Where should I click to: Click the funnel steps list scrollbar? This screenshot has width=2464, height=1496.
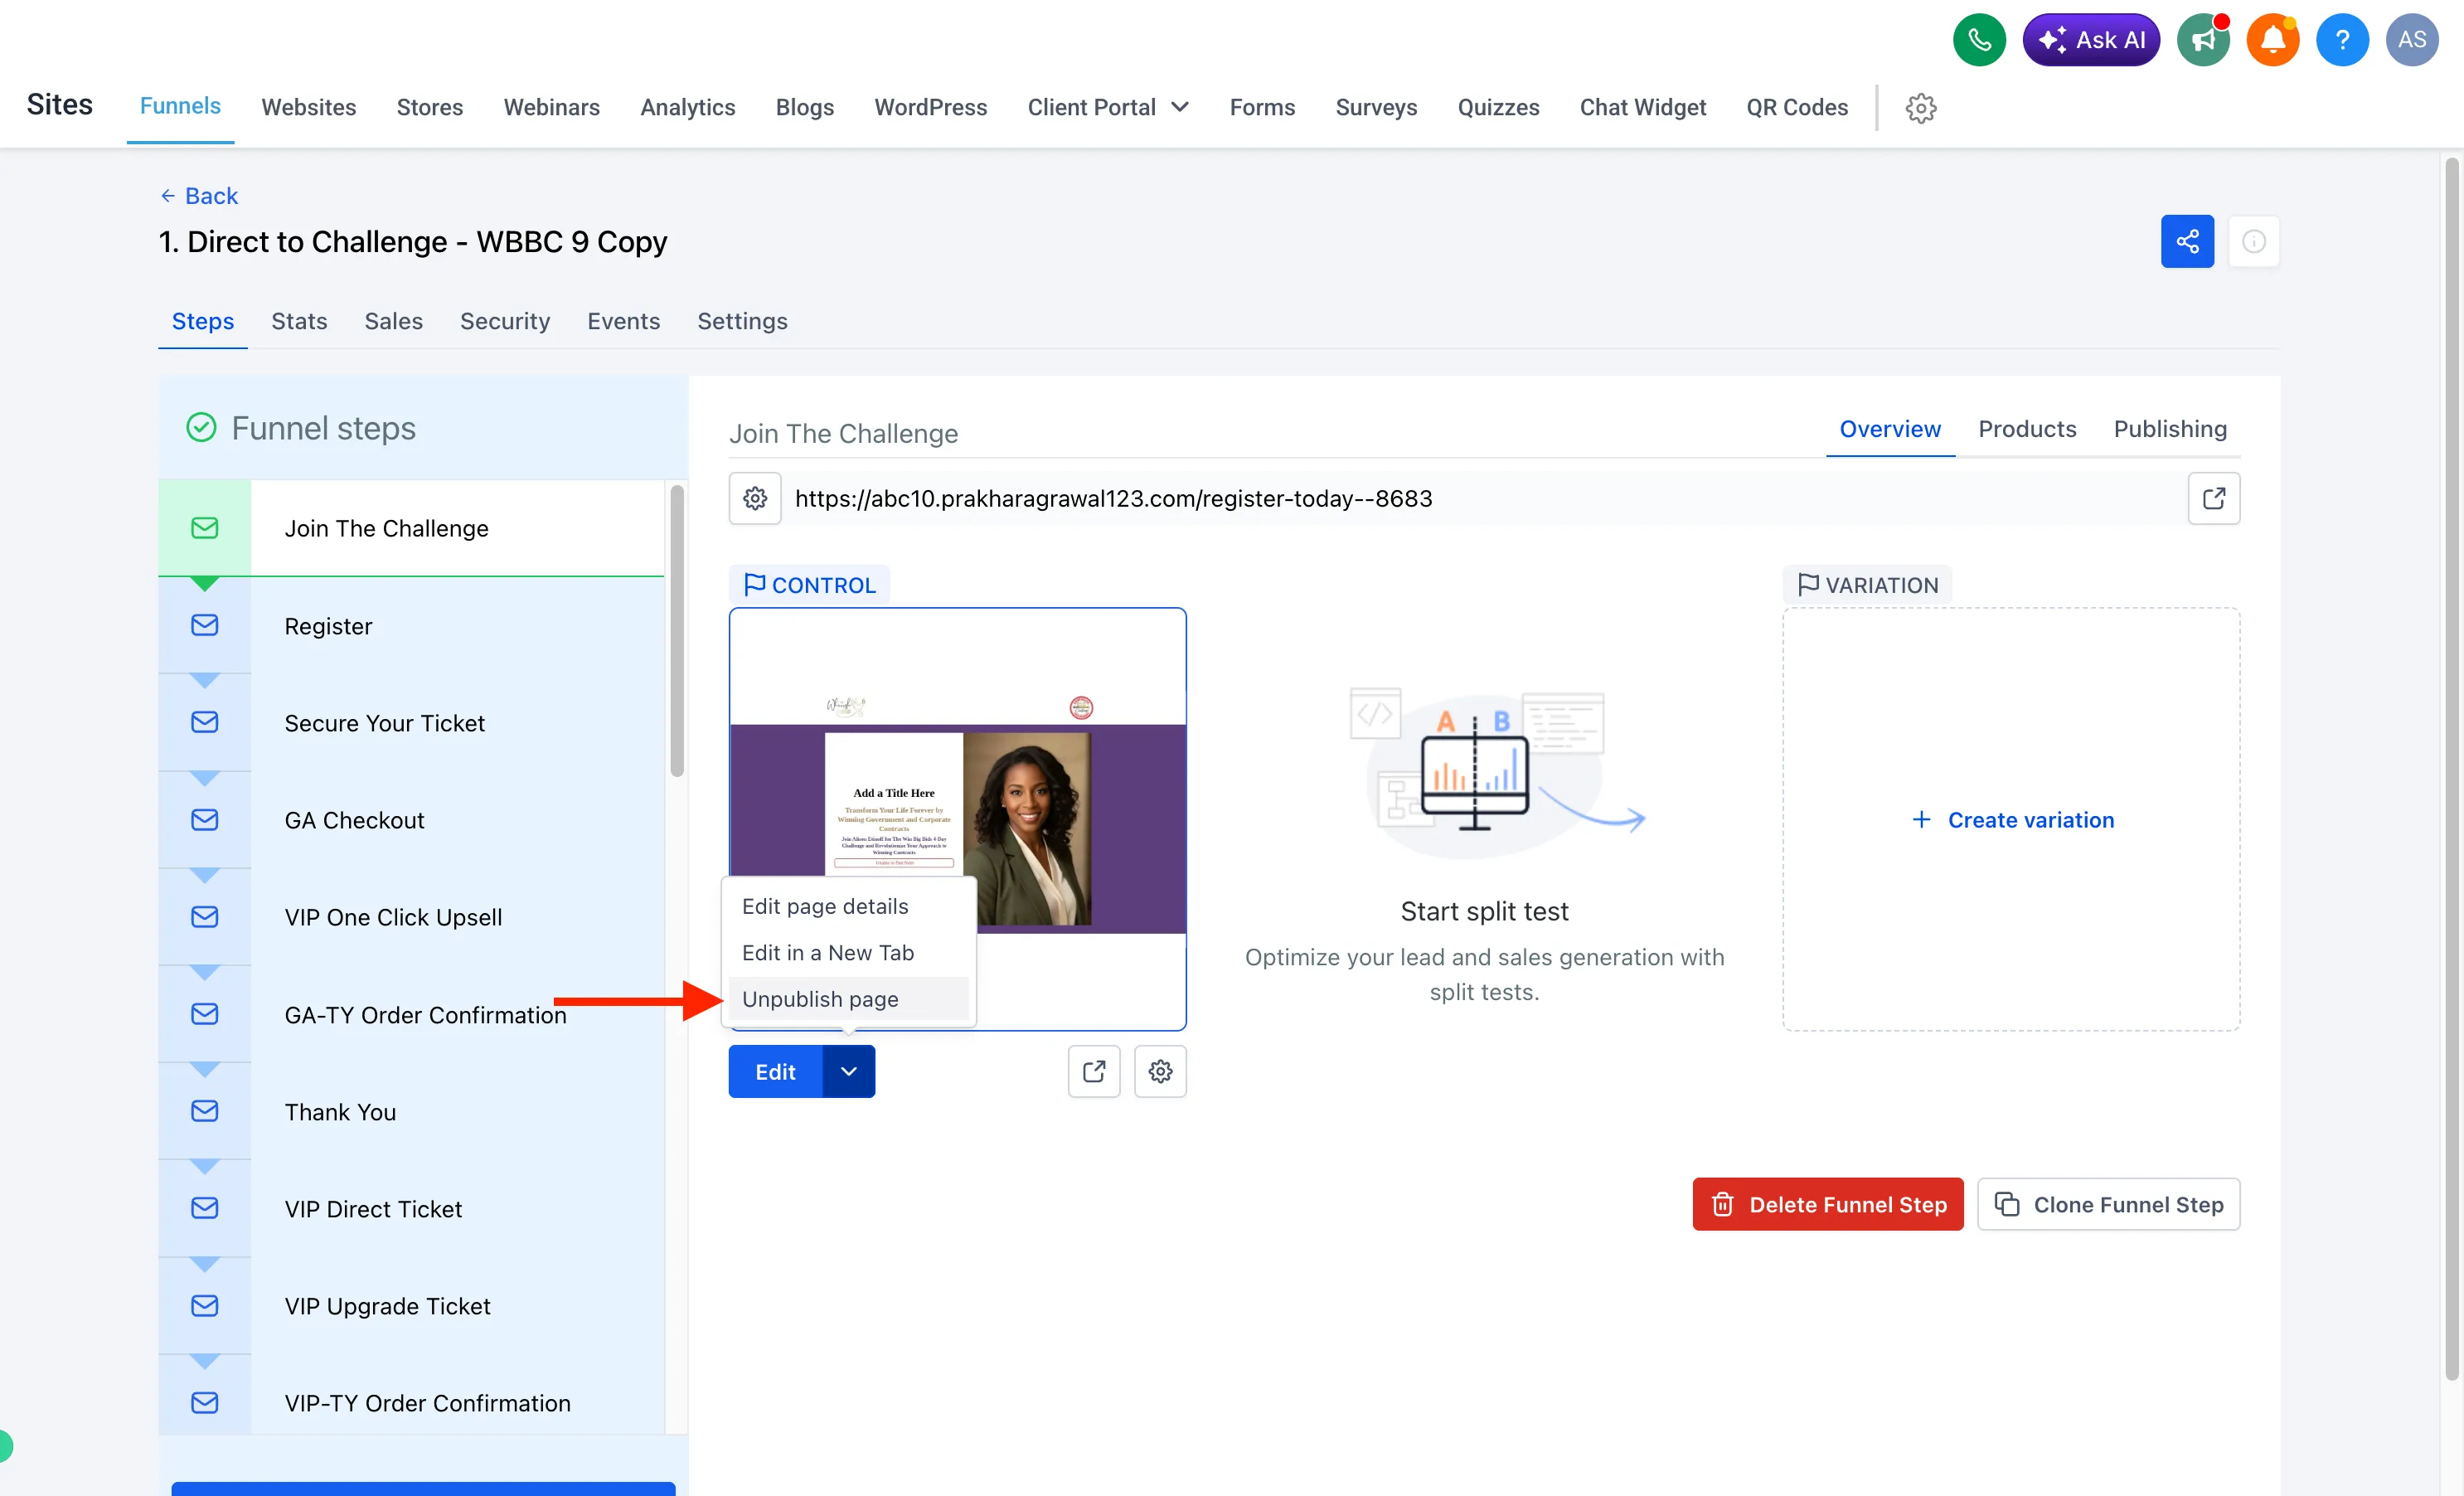point(677,630)
